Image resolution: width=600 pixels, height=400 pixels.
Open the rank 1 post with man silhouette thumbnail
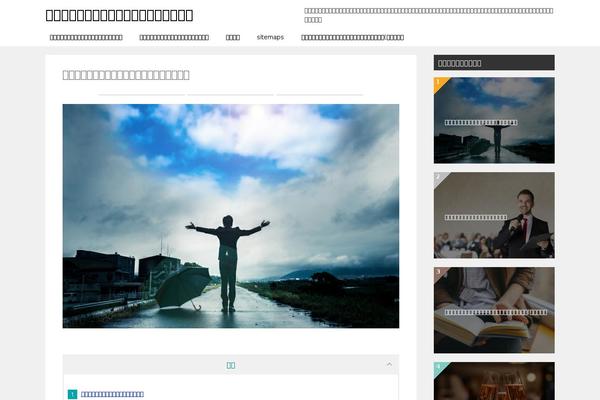click(494, 120)
